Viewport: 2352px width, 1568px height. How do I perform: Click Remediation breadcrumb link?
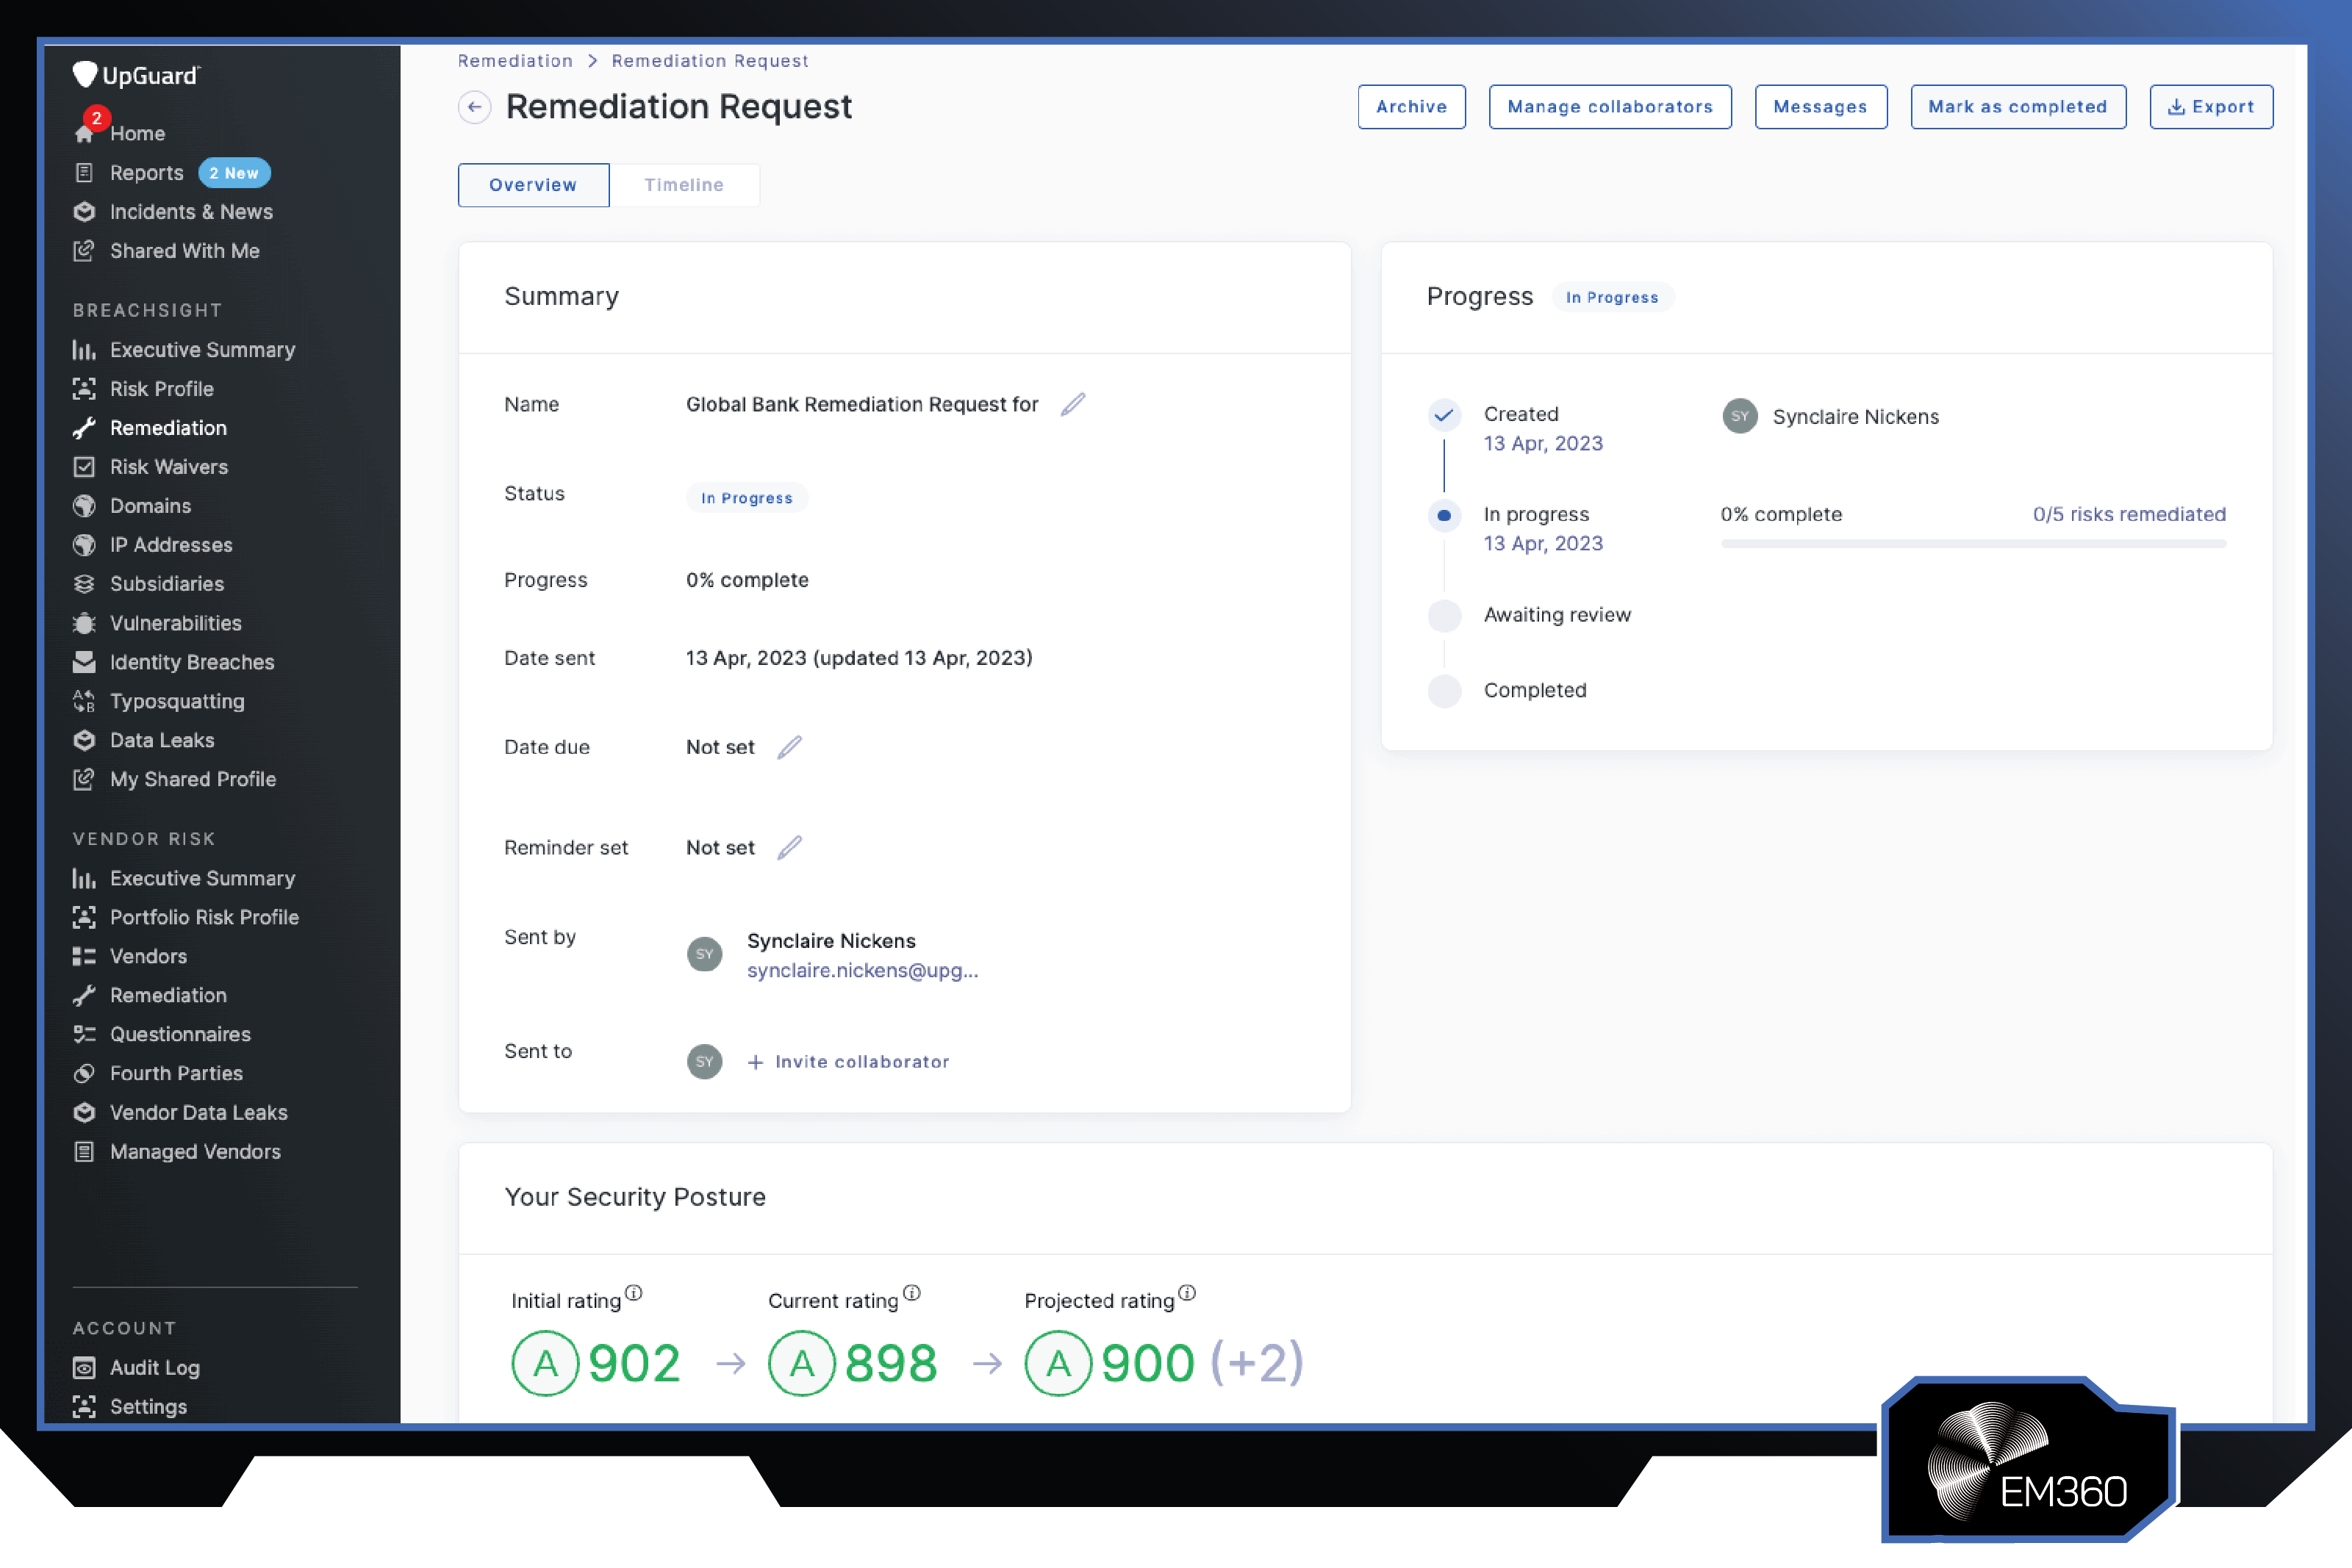pyautogui.click(x=515, y=61)
